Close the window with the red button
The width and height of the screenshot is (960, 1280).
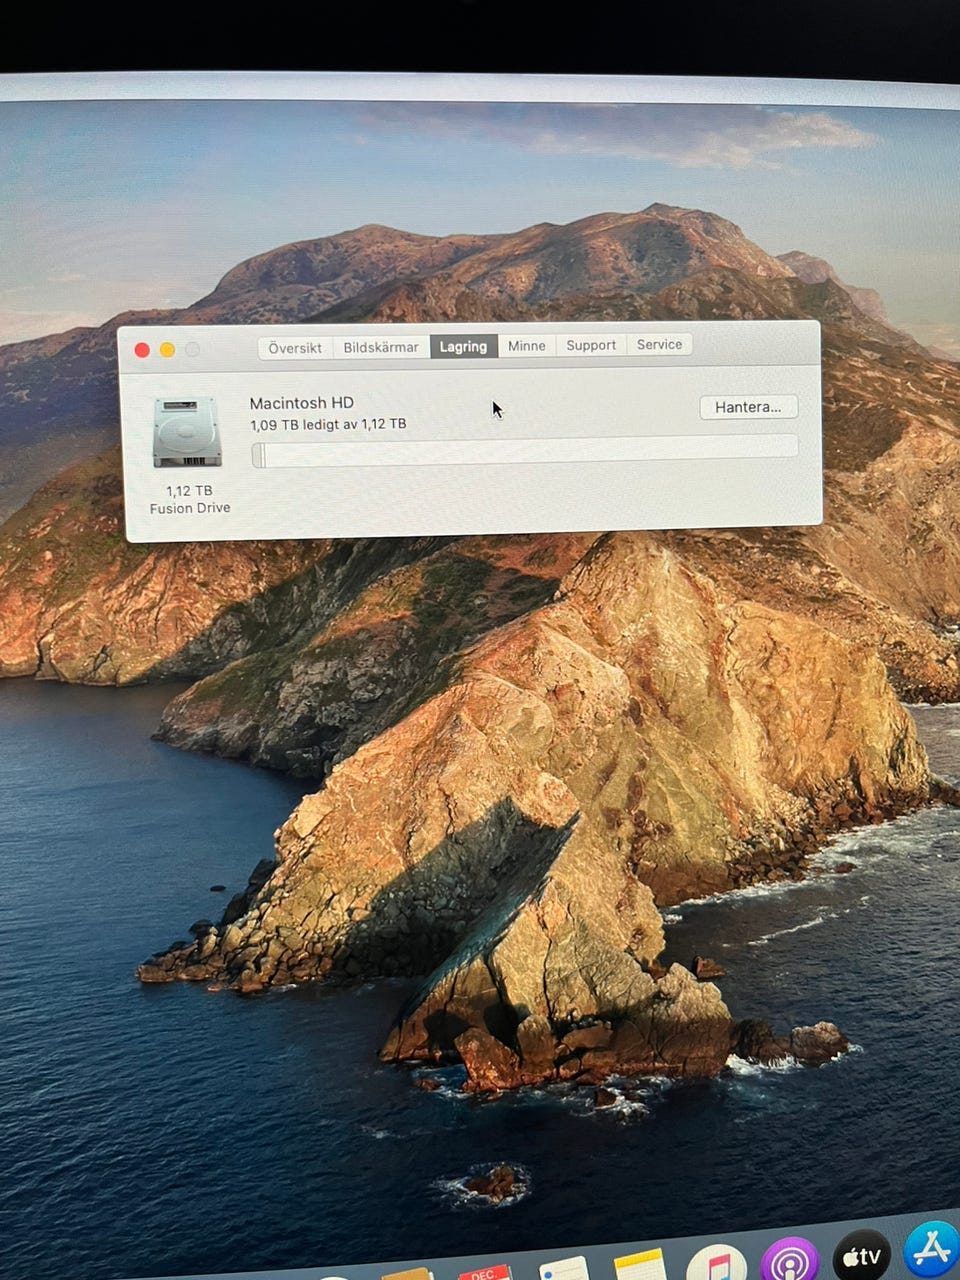(x=142, y=349)
